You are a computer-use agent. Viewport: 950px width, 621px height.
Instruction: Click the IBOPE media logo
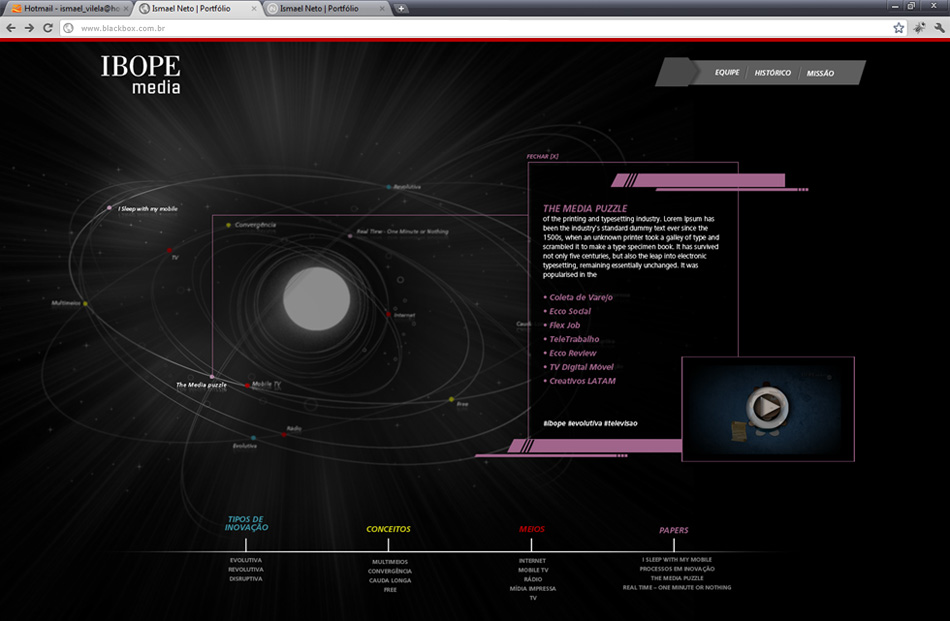point(141,75)
